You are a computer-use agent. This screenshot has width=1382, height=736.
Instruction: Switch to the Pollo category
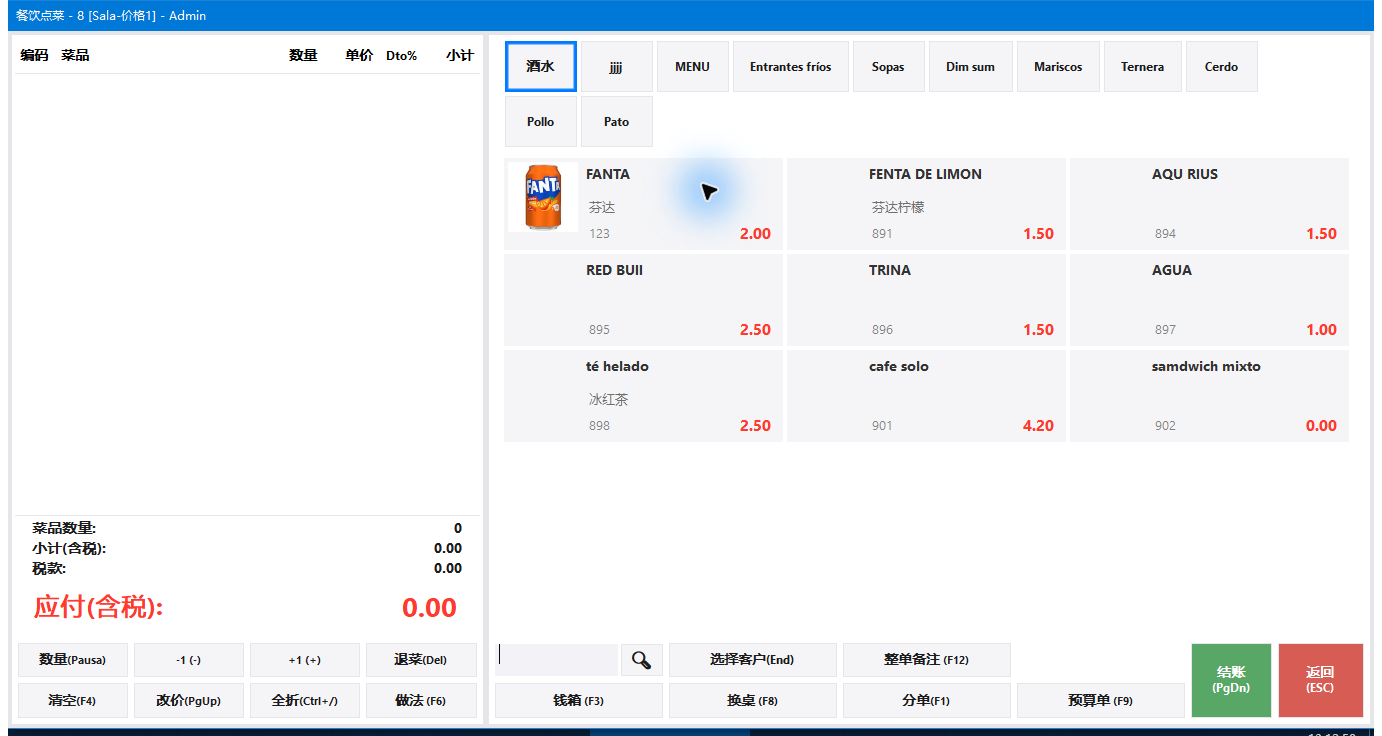click(541, 122)
